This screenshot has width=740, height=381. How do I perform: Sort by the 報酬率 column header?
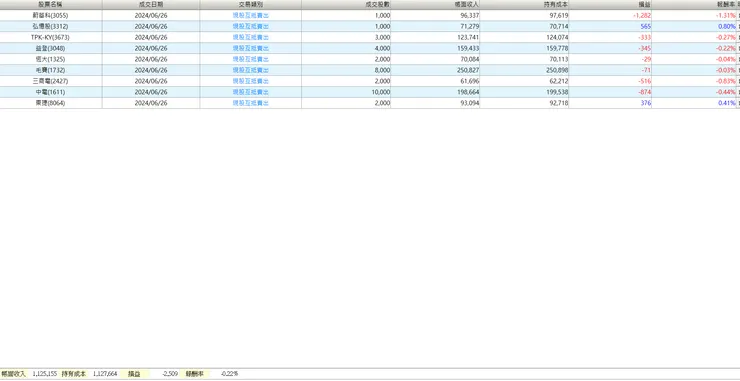pyautogui.click(x=694, y=4)
